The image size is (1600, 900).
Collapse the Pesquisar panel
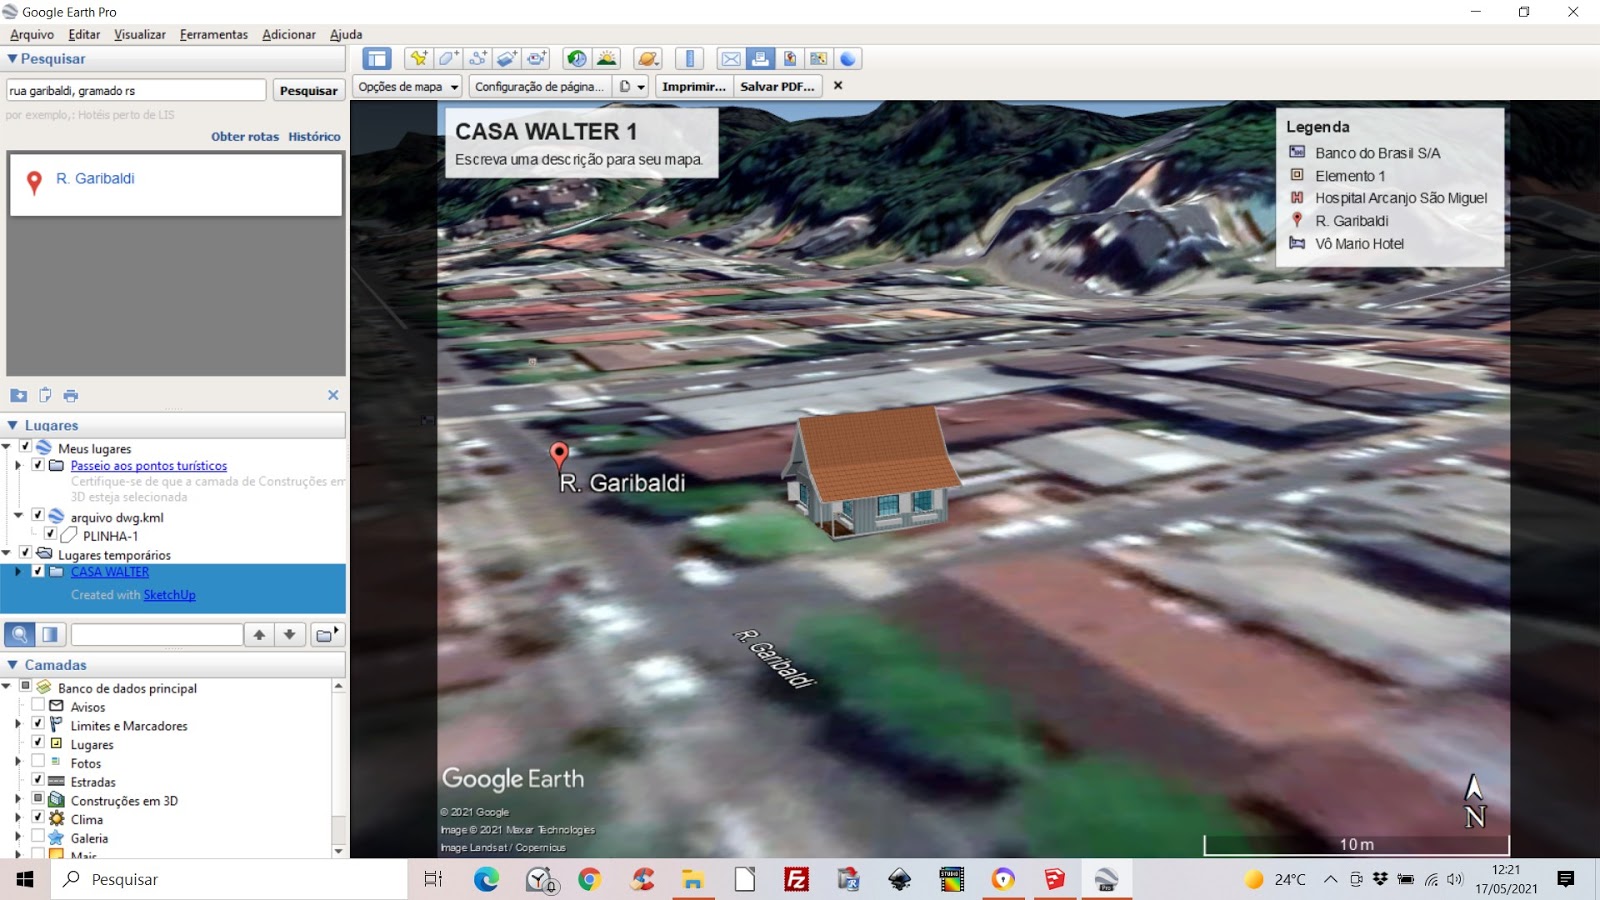pyautogui.click(x=12, y=59)
